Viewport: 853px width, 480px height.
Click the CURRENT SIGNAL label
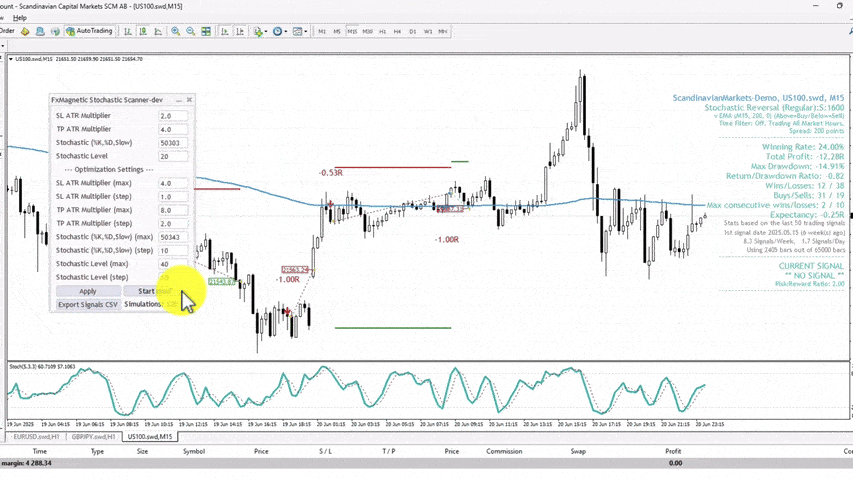tap(811, 266)
